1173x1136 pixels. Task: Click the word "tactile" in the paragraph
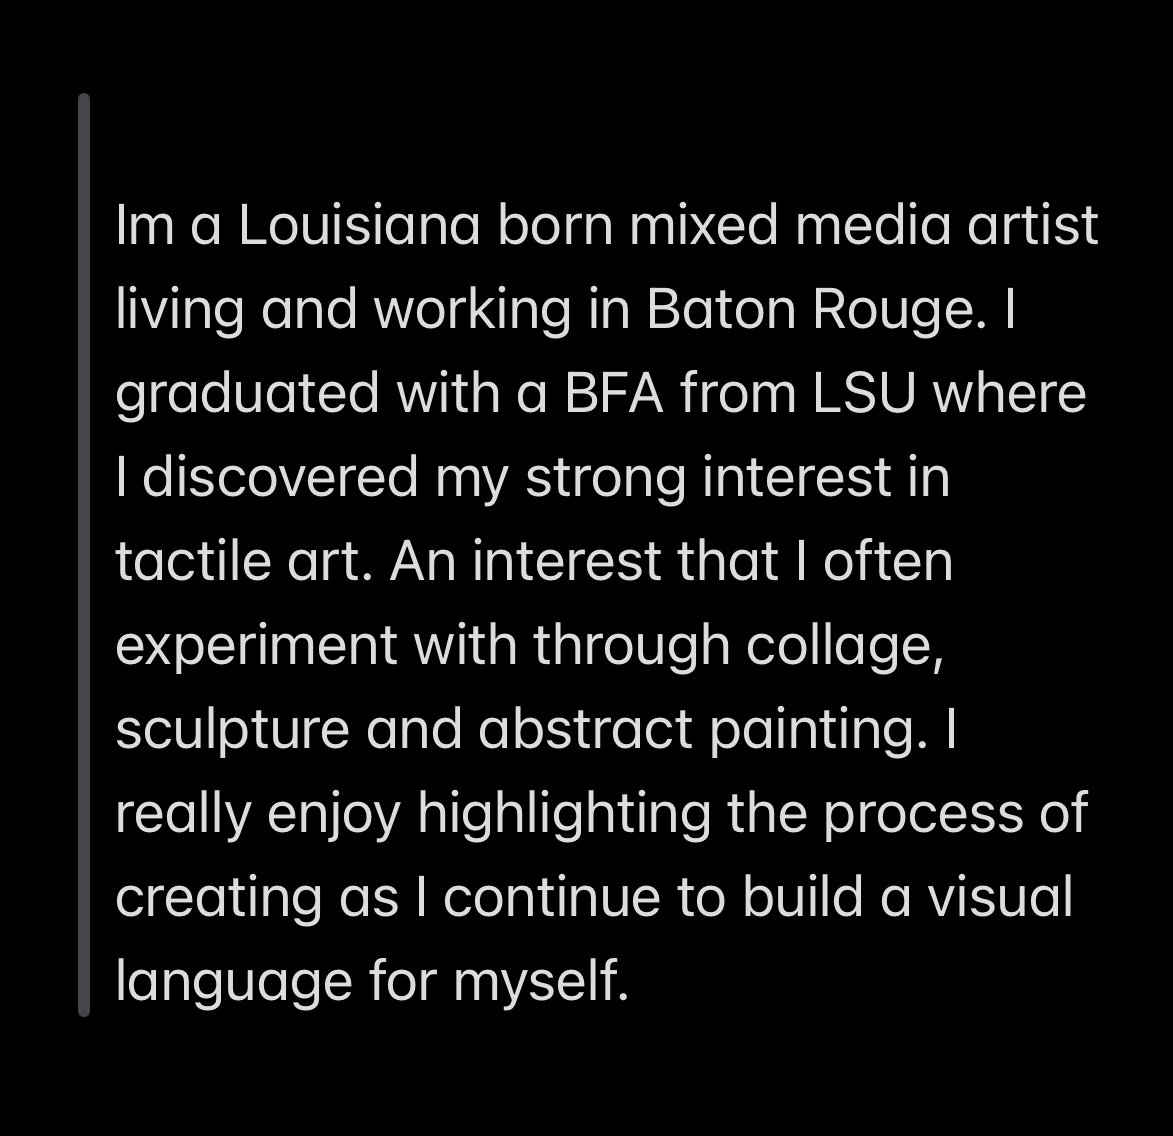(x=193, y=561)
